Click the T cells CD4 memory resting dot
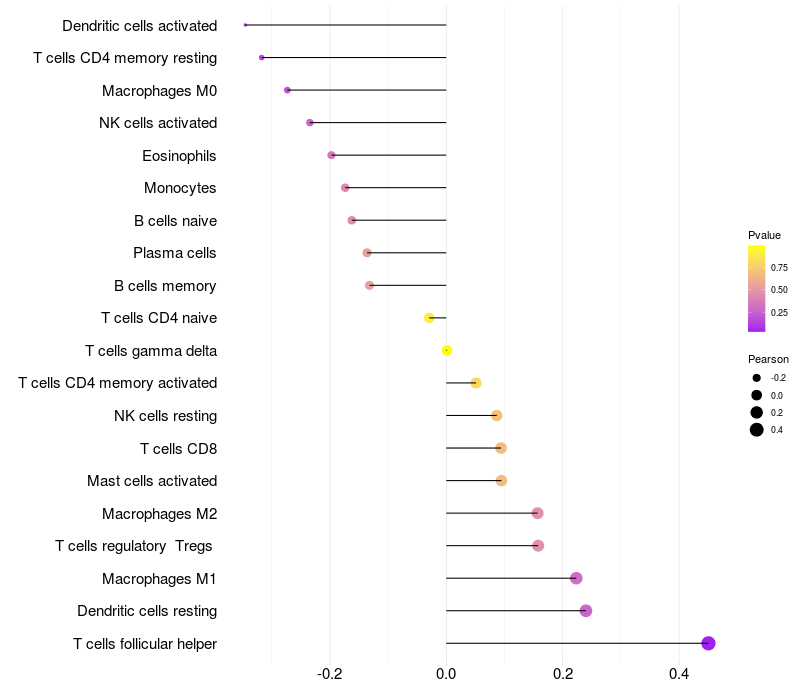 [262, 58]
